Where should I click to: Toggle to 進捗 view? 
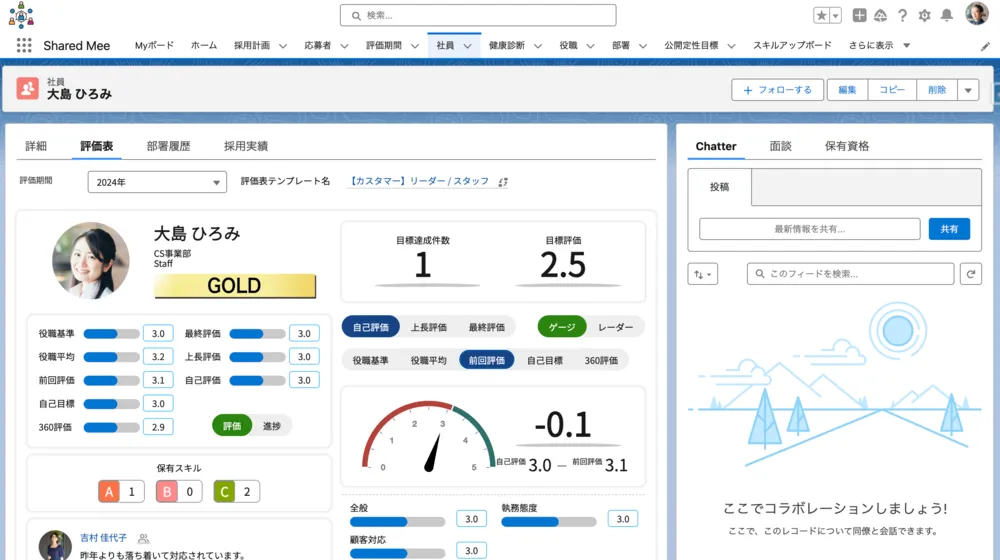tap(270, 425)
